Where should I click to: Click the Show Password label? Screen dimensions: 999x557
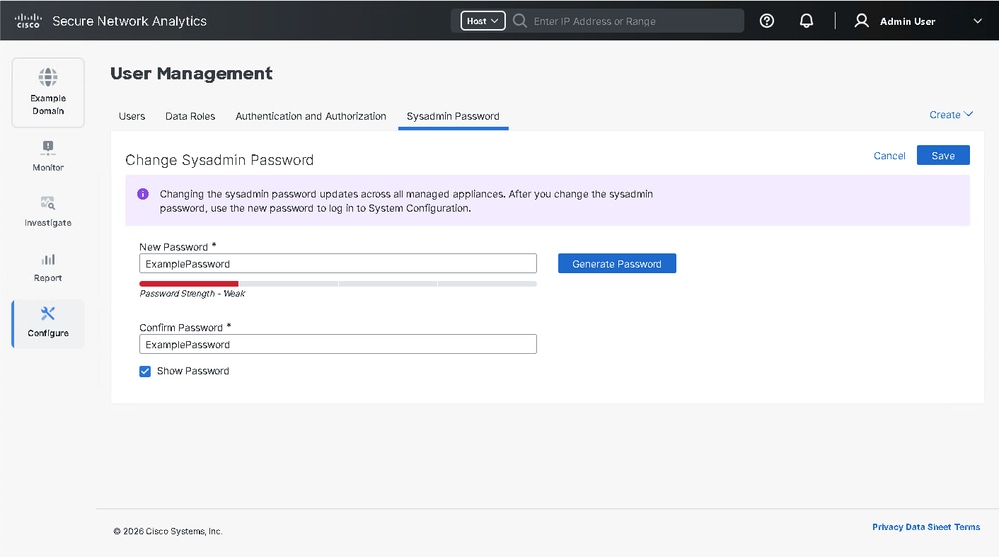click(x=193, y=371)
